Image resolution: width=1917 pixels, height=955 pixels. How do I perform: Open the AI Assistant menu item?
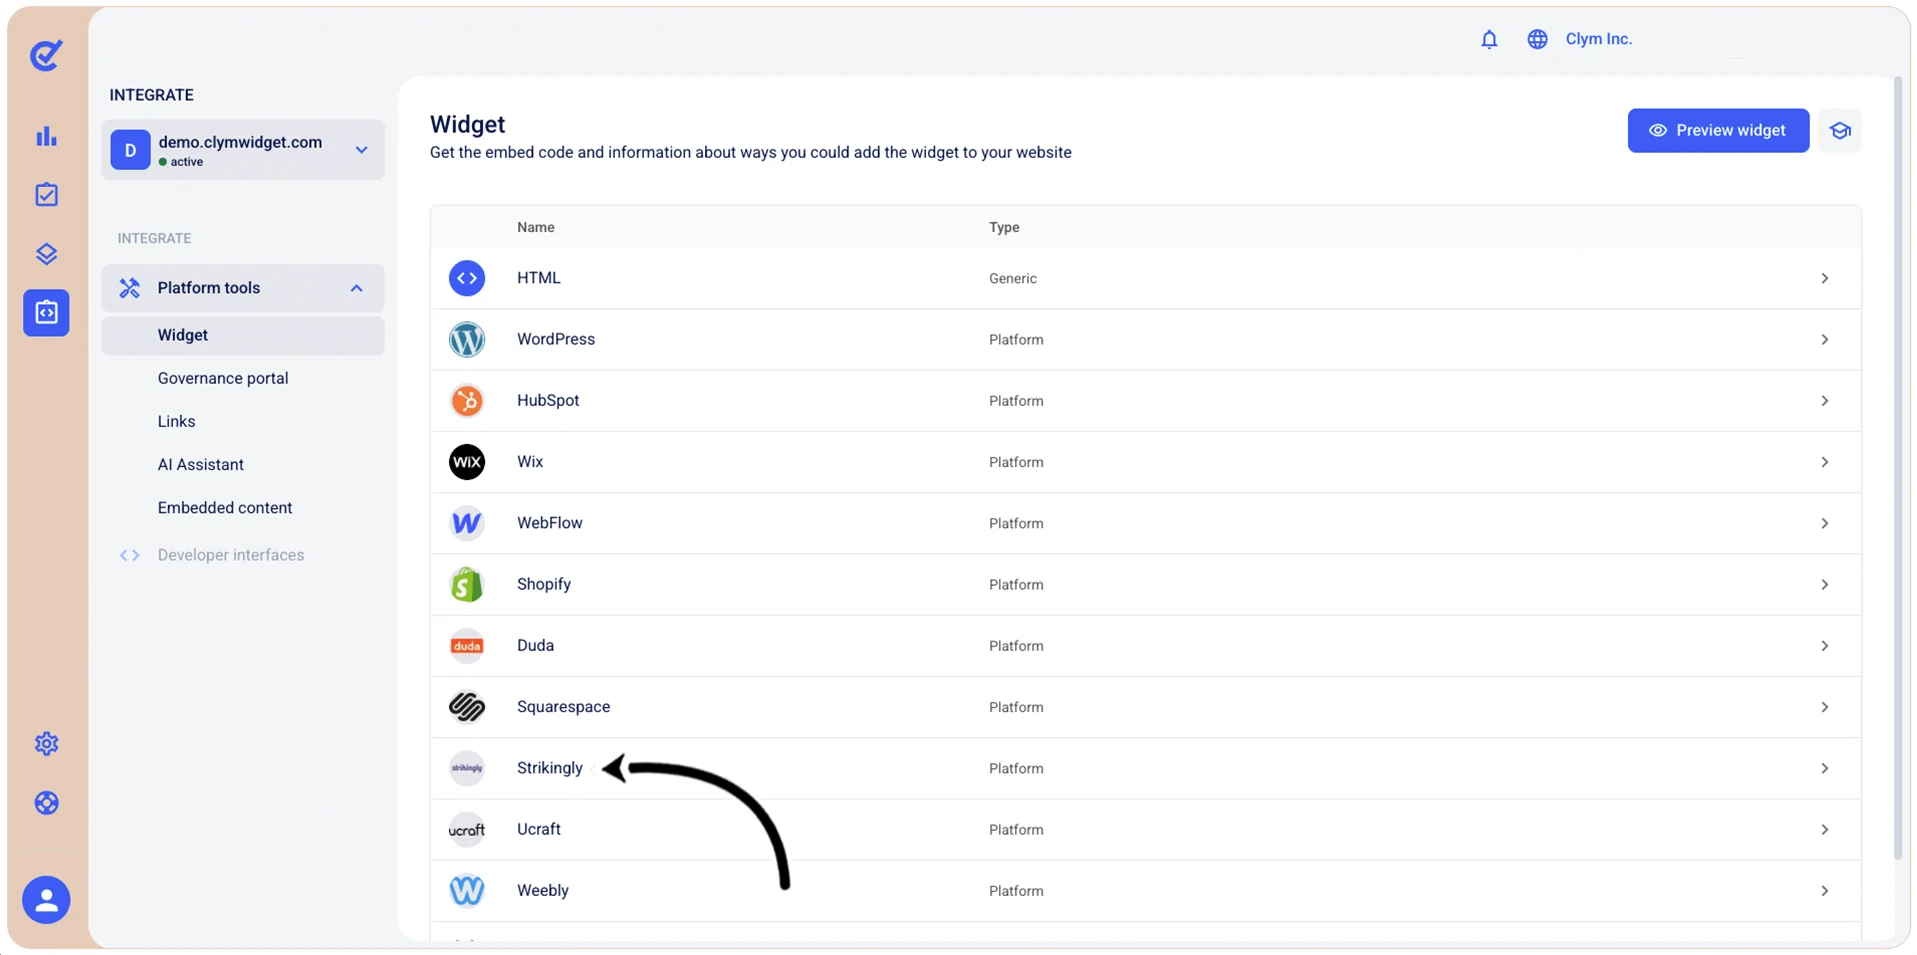200,465
